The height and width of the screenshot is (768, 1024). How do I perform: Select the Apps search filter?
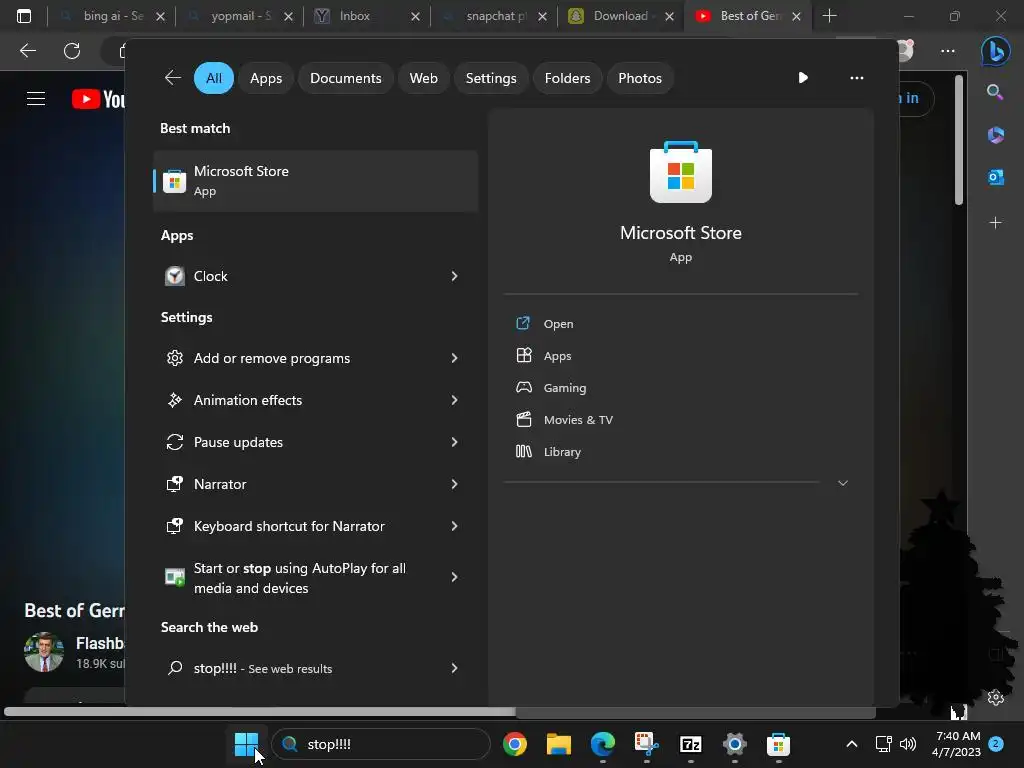(x=266, y=78)
